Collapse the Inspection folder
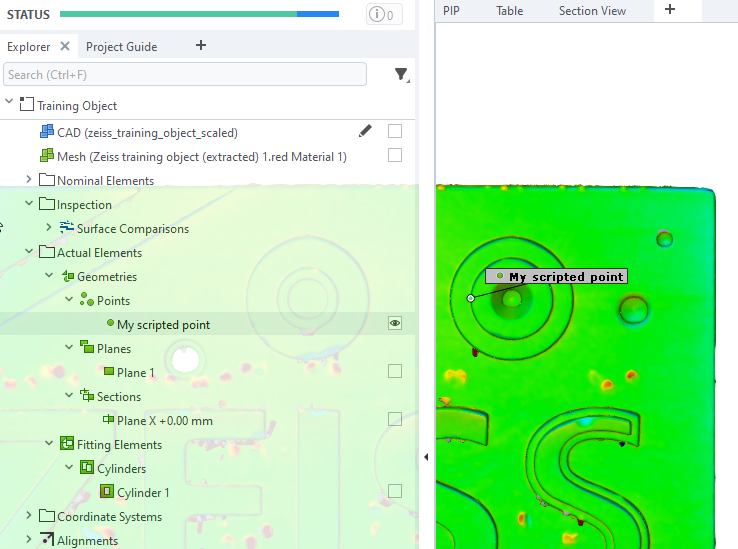 28,204
